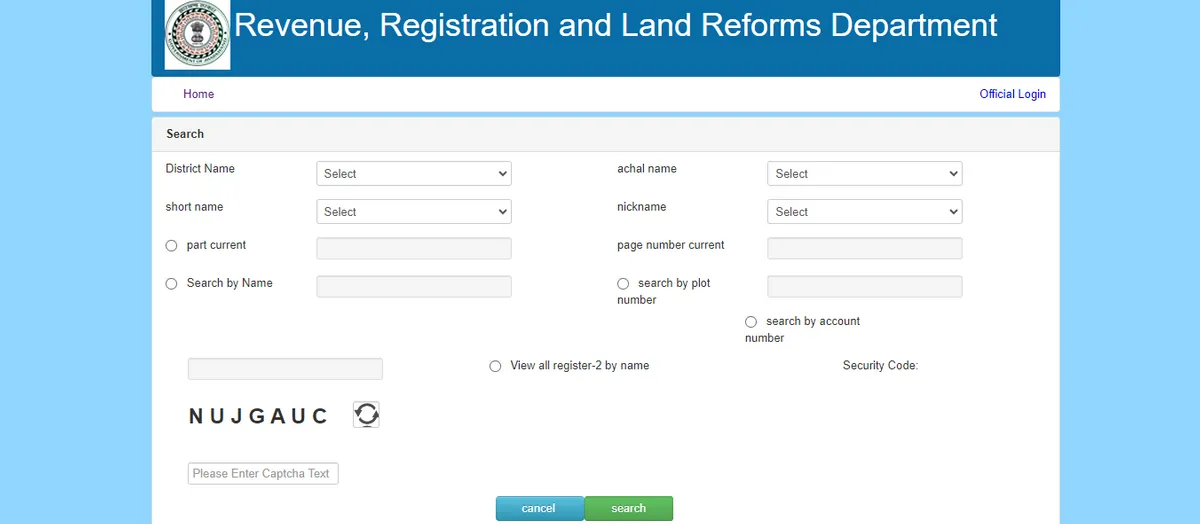The height and width of the screenshot is (524, 1200).
Task: Open the District Name dropdown
Action: (x=413, y=174)
